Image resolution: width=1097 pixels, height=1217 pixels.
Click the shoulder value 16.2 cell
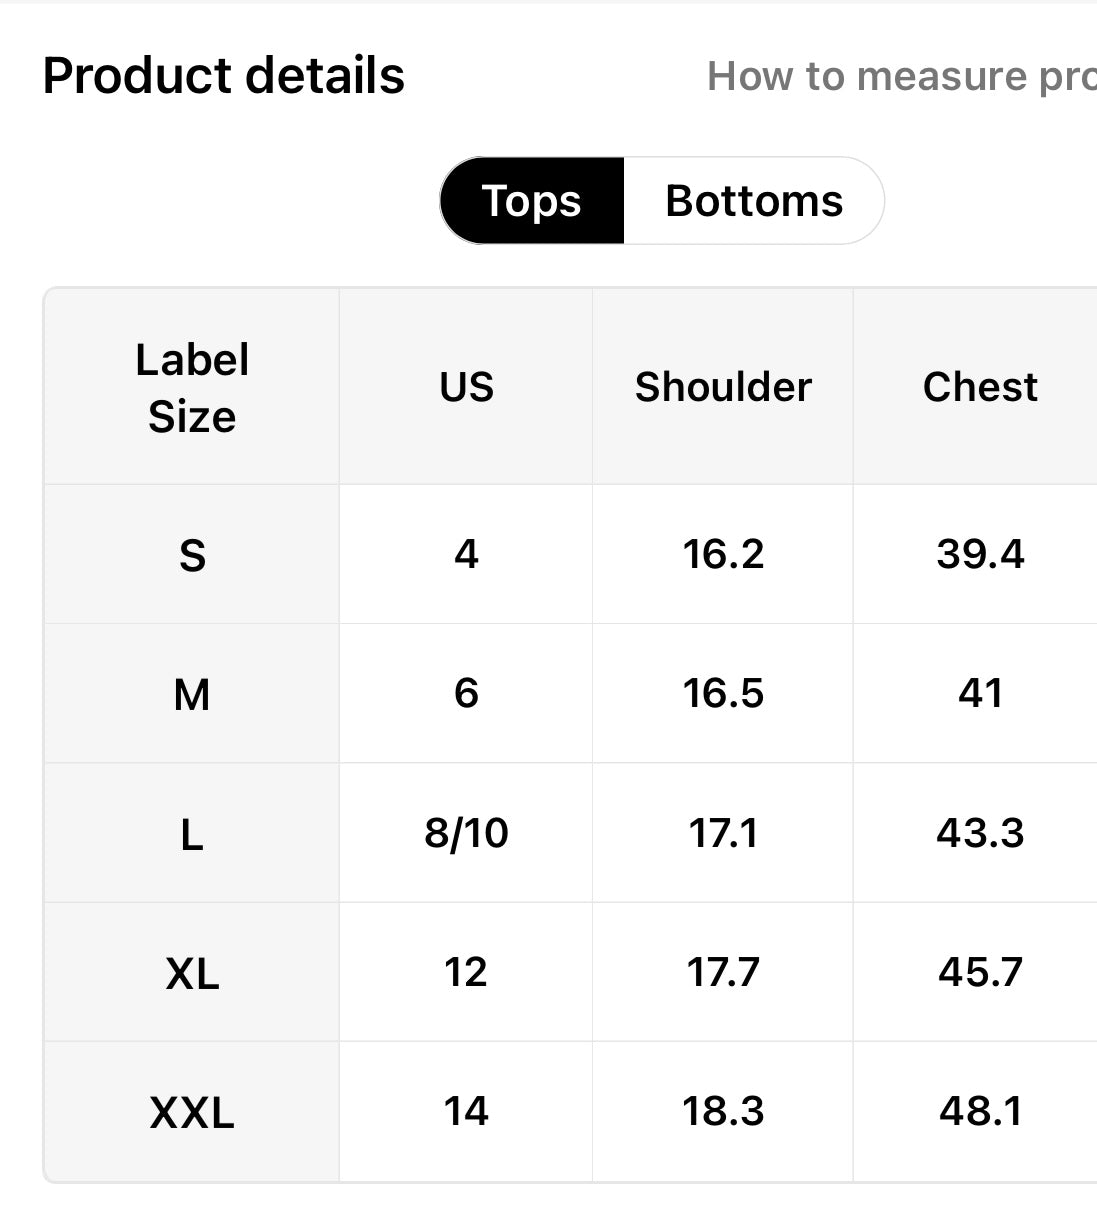point(723,555)
